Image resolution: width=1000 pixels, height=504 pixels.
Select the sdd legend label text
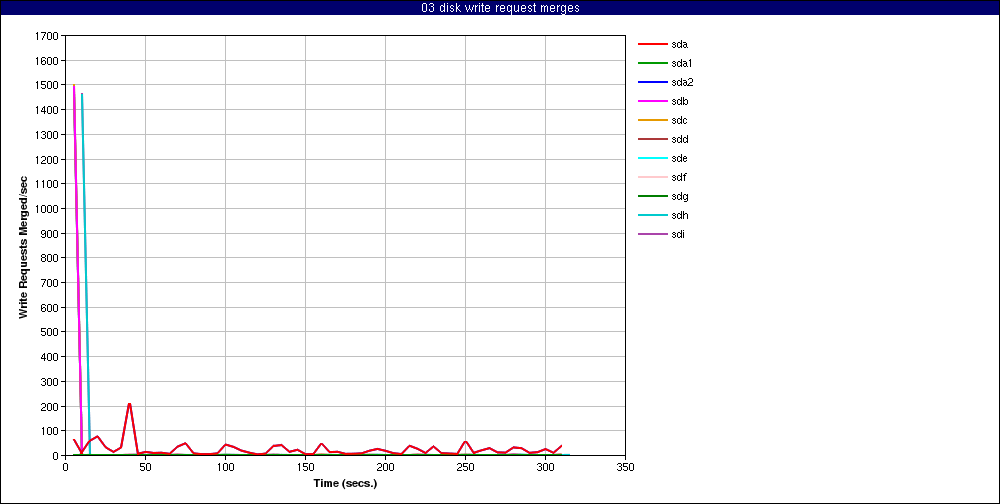pyautogui.click(x=680, y=139)
